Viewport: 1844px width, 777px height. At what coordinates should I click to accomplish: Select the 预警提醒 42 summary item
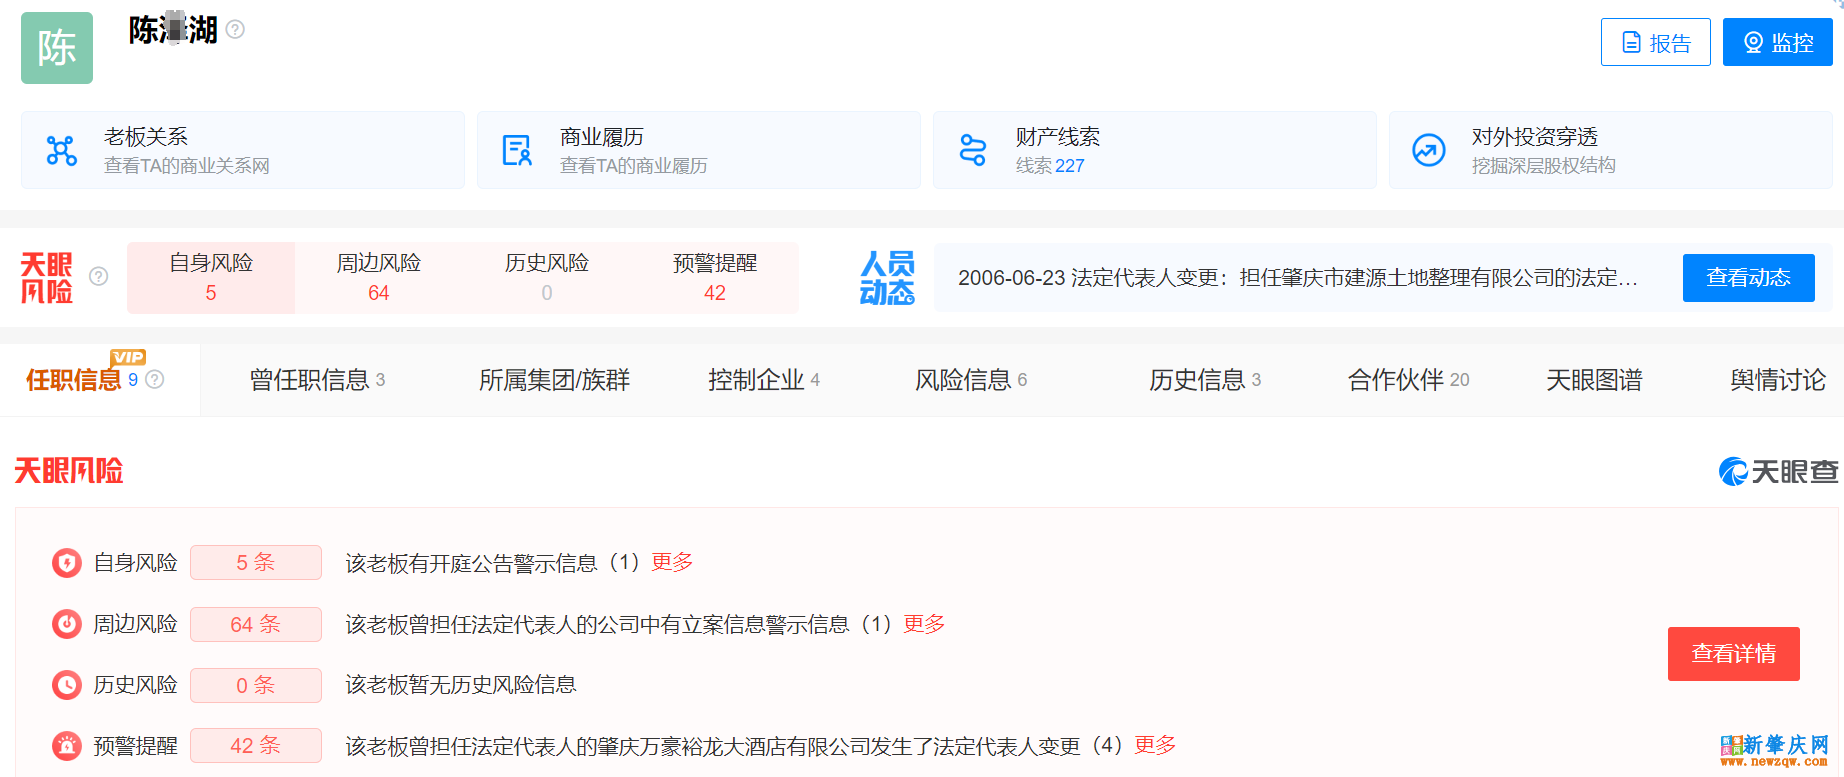(714, 278)
